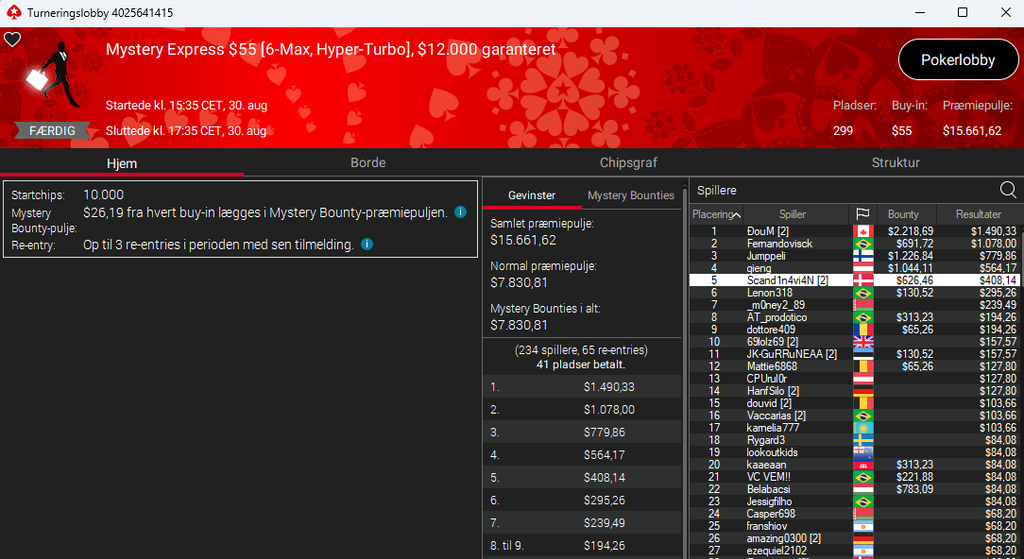Select player AT_prodotico
Viewport: 1024px width, 559px height.
coord(776,317)
